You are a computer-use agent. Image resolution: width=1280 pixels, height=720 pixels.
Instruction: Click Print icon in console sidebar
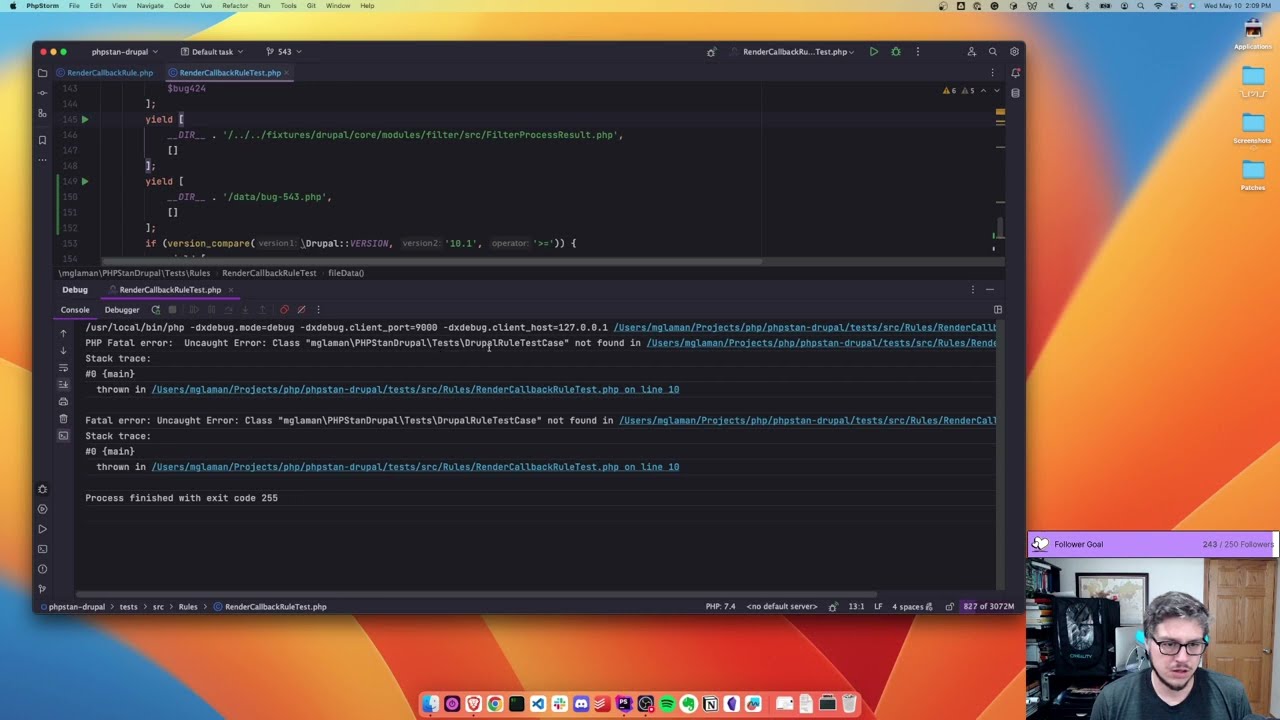click(x=63, y=401)
